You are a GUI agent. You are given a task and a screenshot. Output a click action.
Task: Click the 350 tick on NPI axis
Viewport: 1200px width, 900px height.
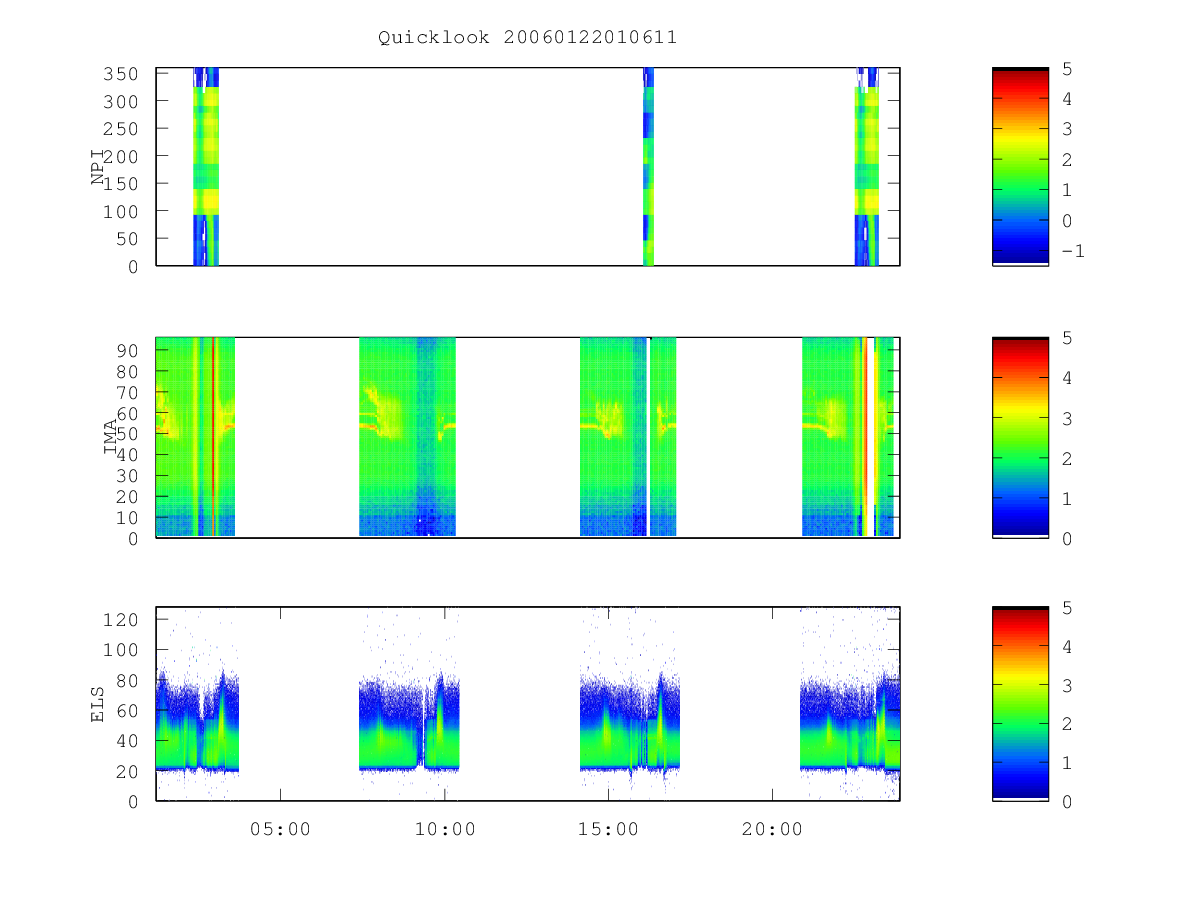(121, 74)
